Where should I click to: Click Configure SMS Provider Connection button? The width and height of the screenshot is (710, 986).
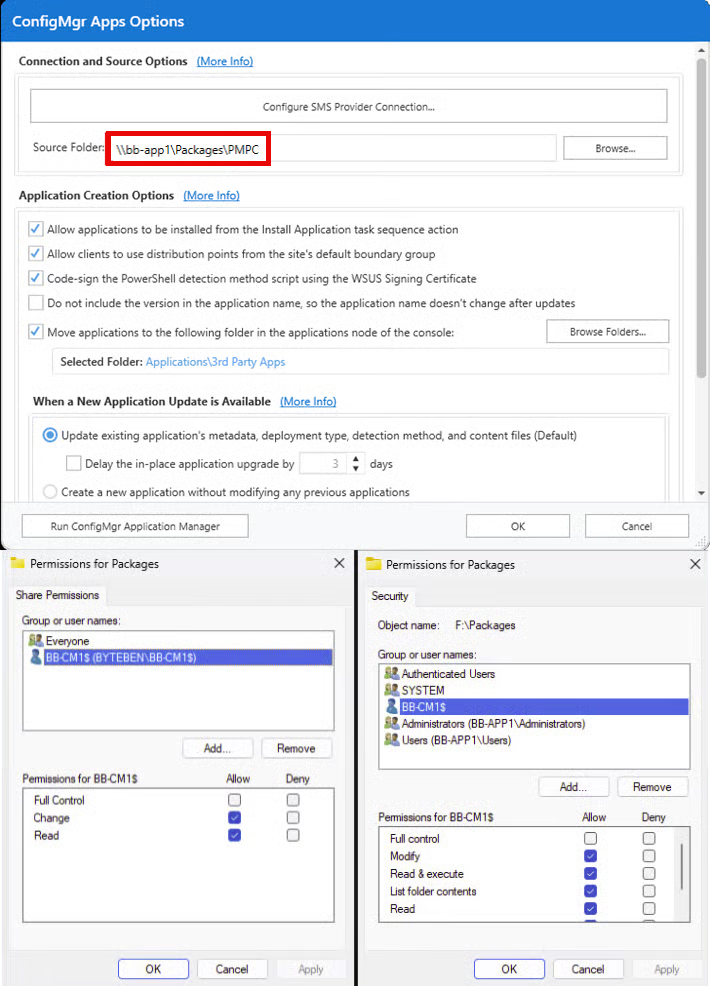(348, 106)
